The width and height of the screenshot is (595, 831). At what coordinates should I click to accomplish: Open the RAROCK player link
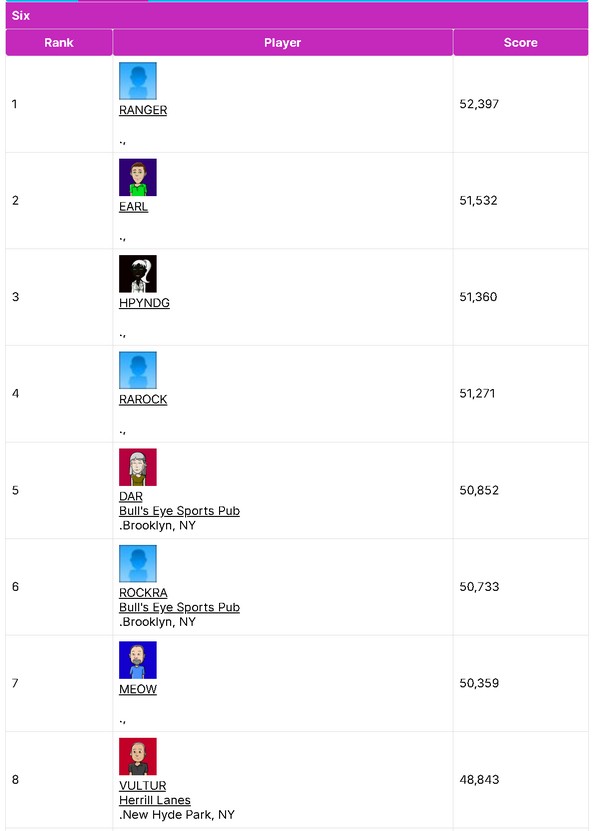(143, 400)
